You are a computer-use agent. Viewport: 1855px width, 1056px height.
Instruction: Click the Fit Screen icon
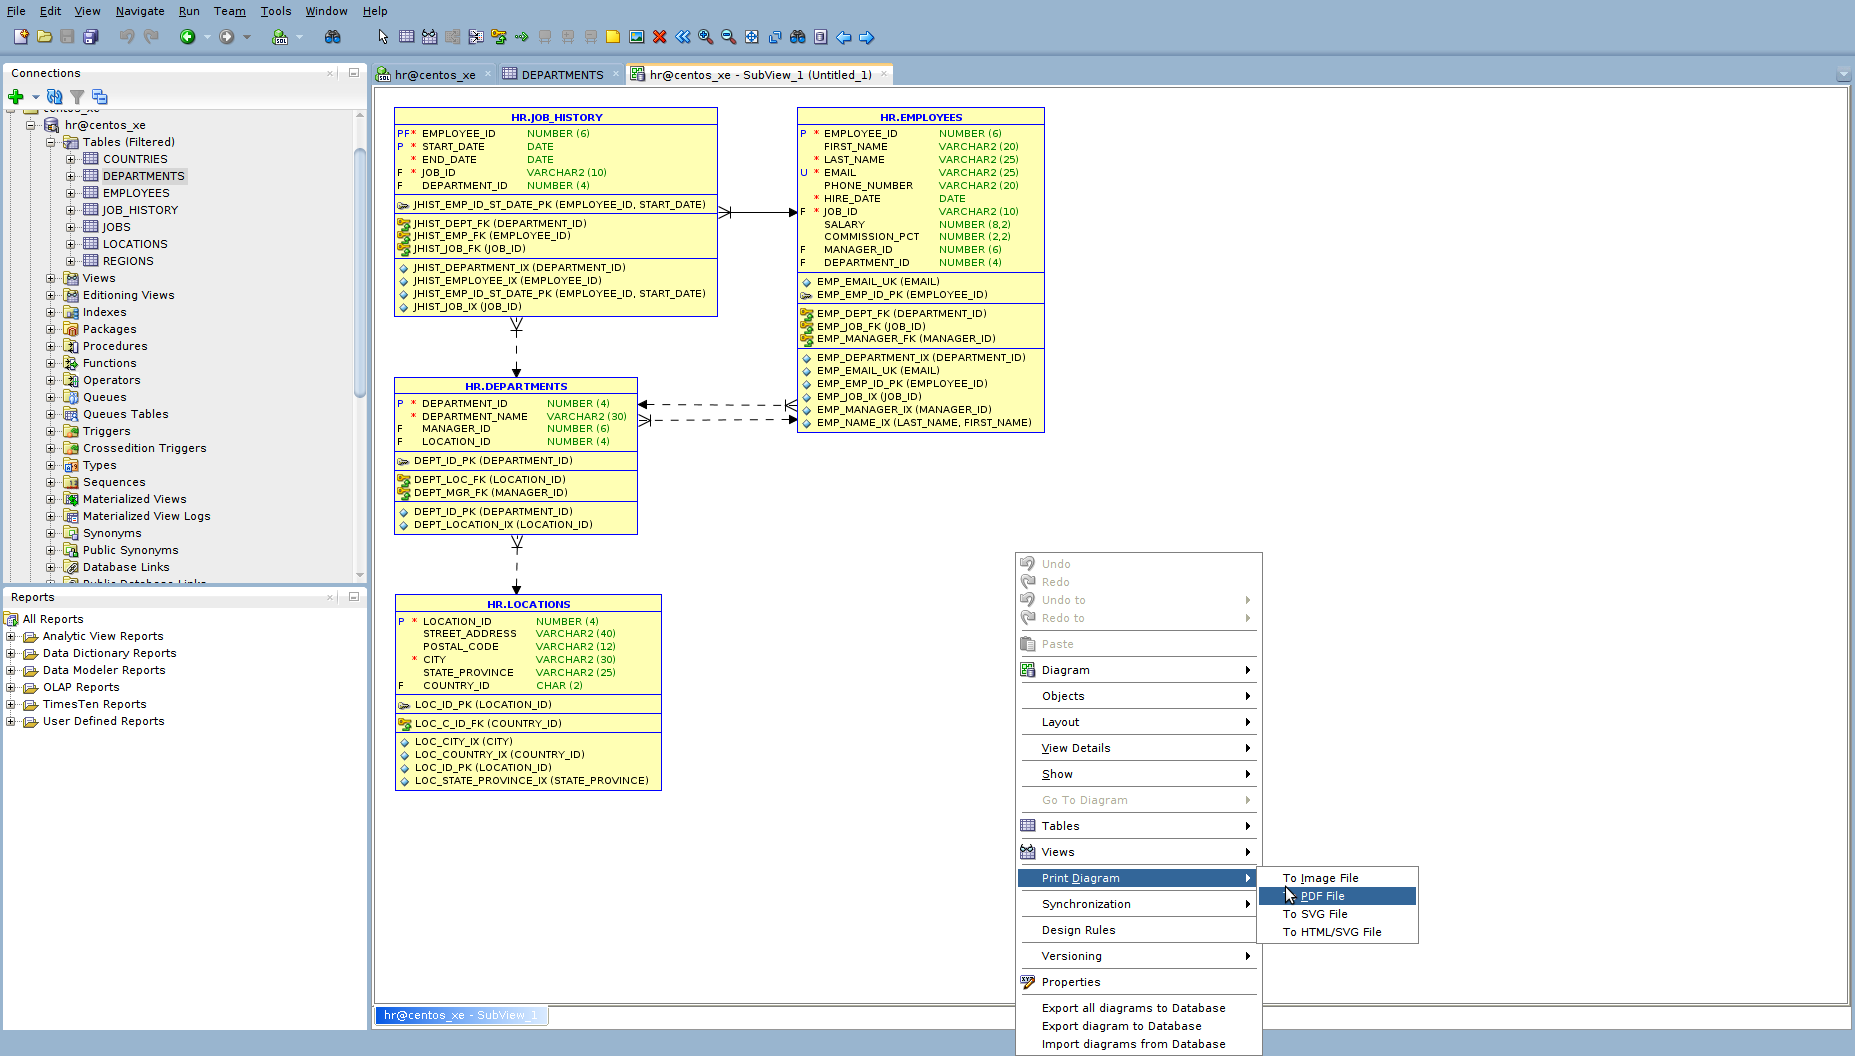click(751, 37)
